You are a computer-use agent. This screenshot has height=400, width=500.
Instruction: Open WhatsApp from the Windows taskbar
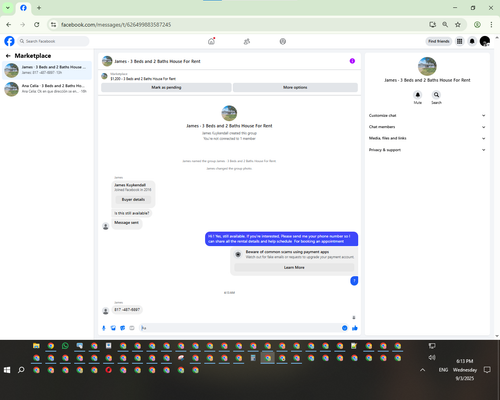pyautogui.click(x=65, y=346)
